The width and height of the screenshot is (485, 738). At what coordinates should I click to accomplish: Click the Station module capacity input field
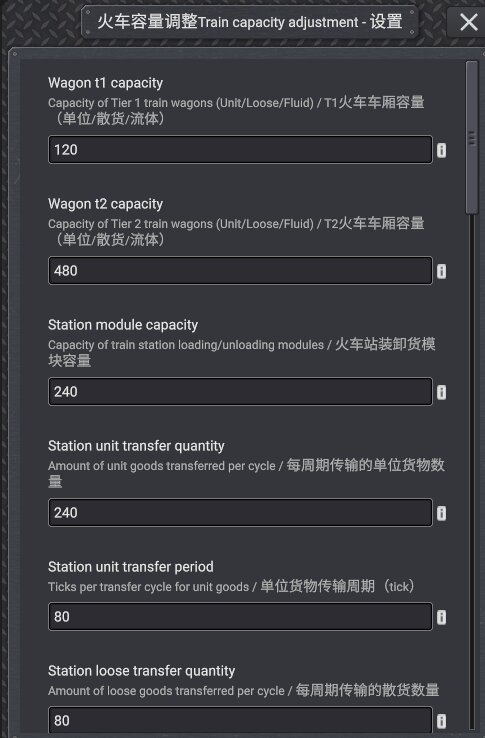click(240, 392)
